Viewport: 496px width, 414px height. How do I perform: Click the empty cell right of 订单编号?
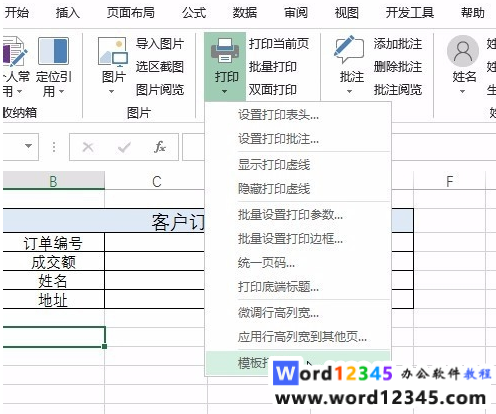155,242
